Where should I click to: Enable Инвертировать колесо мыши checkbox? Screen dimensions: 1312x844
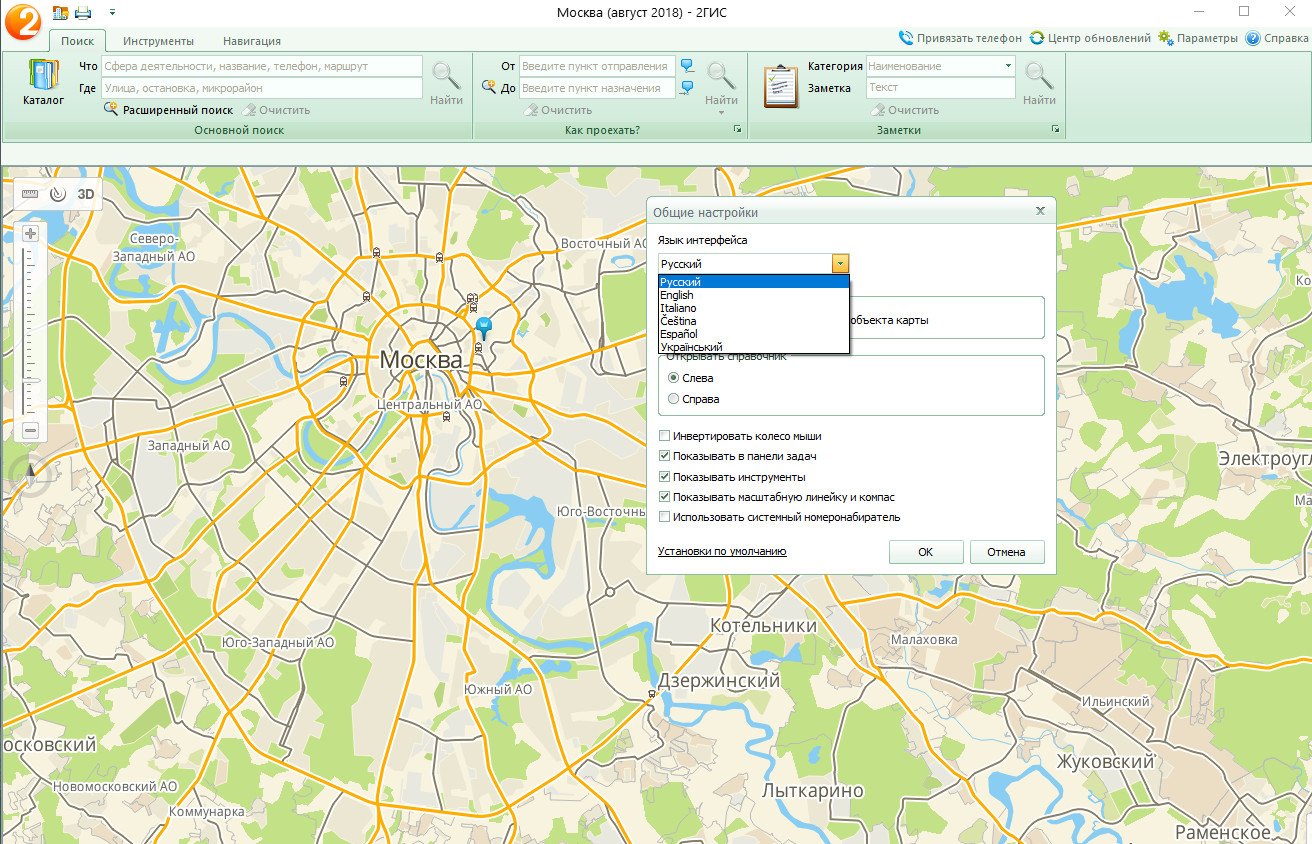665,436
